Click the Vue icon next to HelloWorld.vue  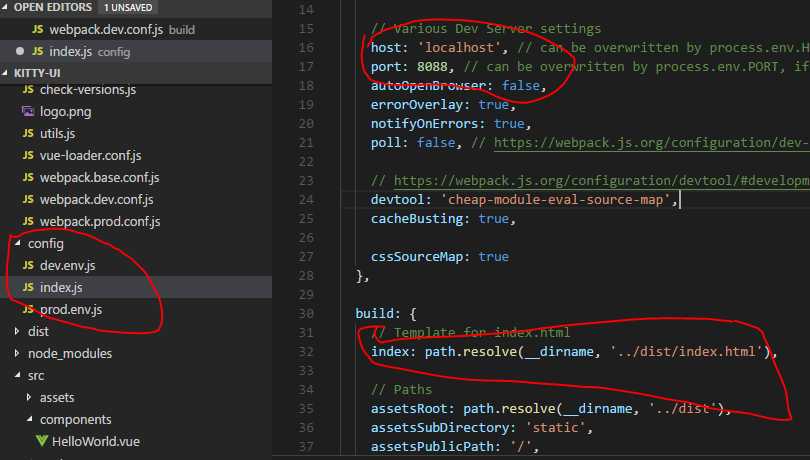pos(42,440)
